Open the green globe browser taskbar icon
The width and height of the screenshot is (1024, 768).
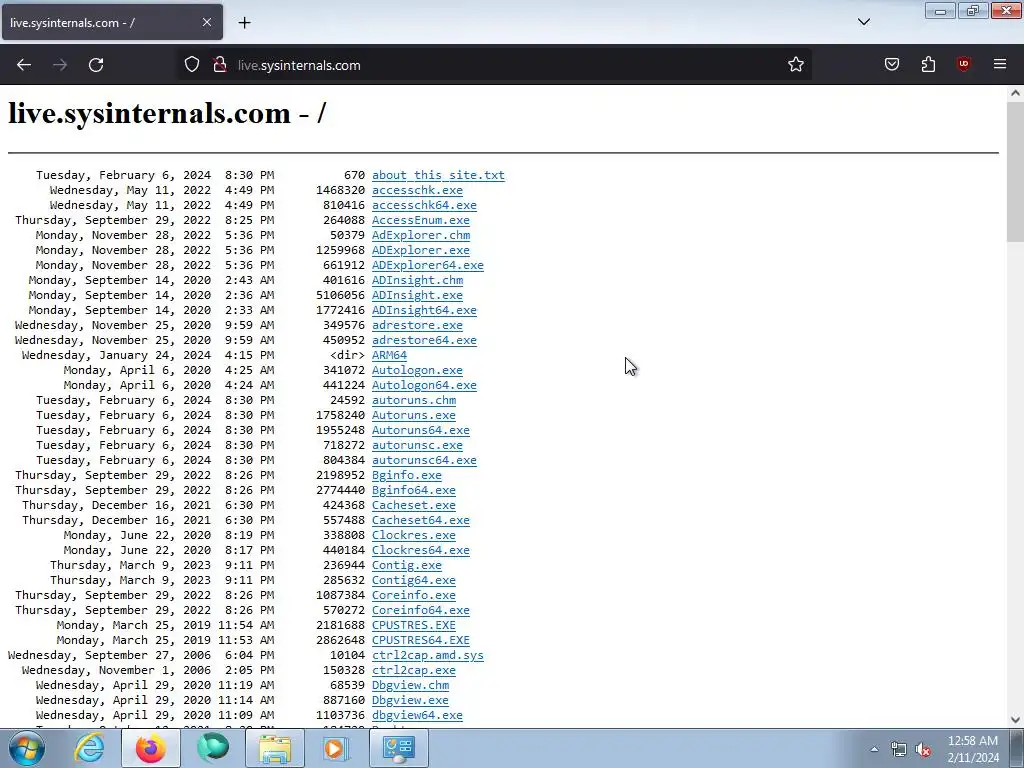coord(213,748)
